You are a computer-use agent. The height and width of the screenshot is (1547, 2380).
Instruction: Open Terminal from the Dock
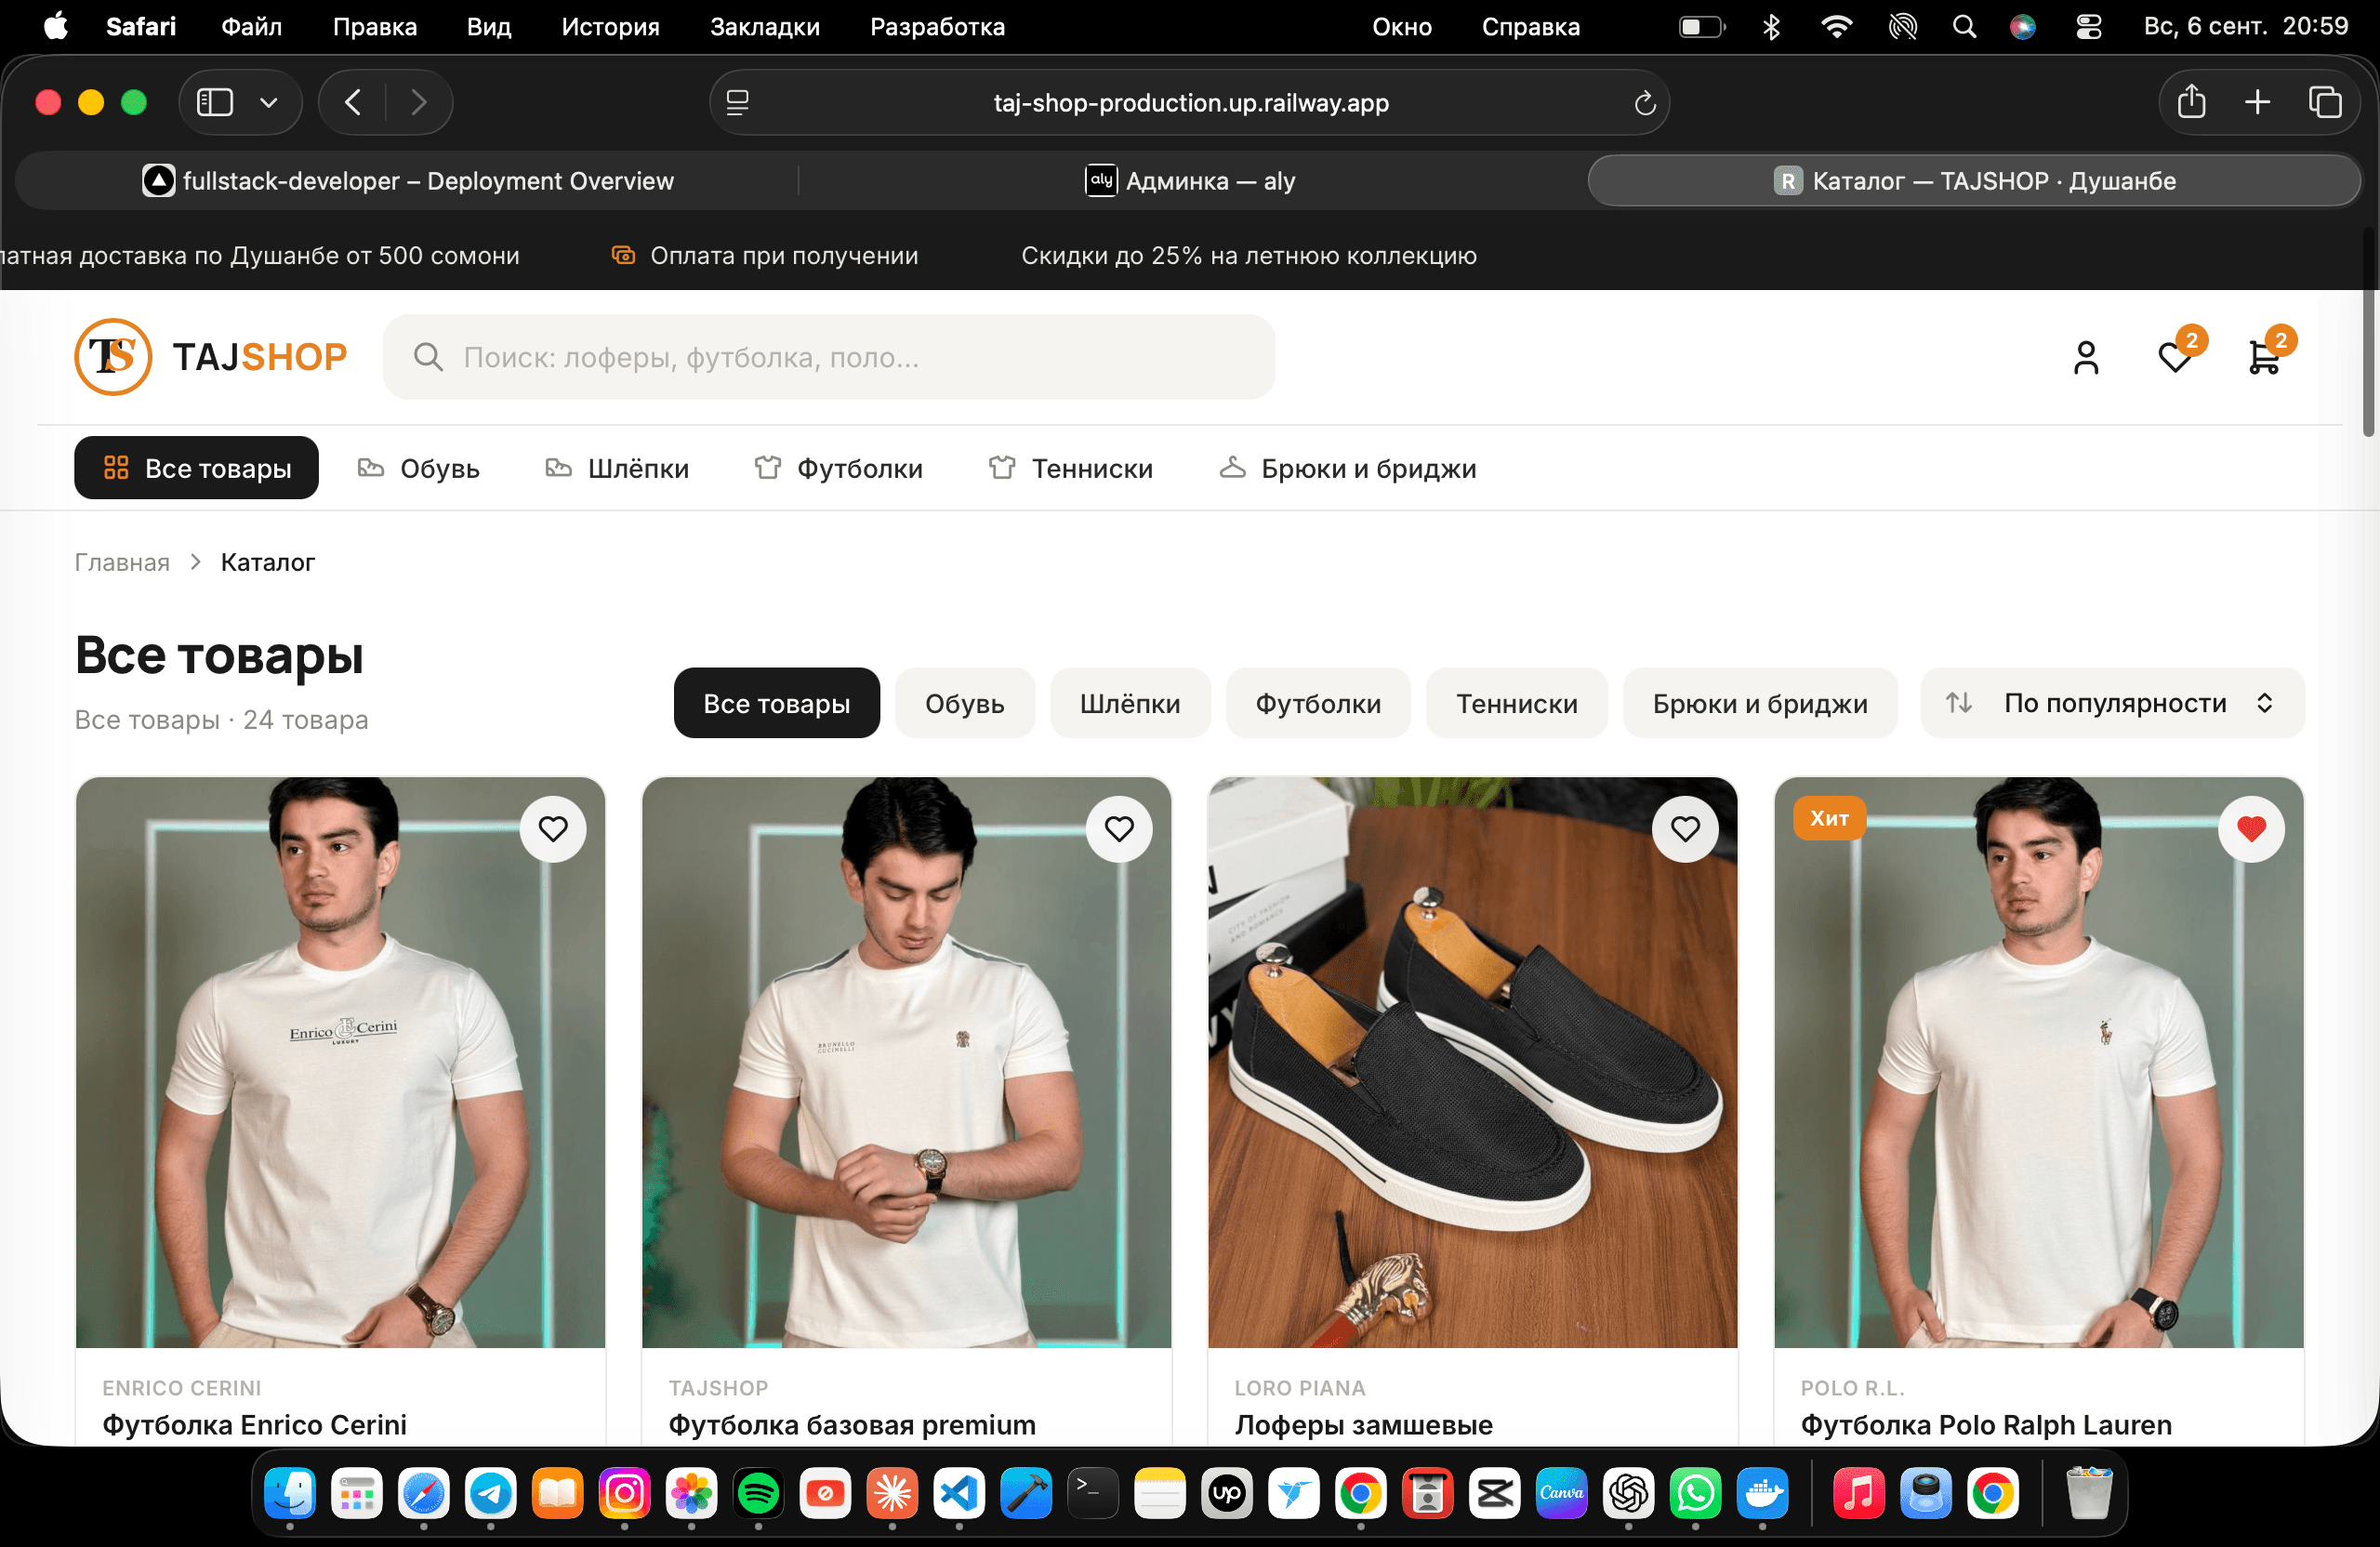[x=1093, y=1493]
